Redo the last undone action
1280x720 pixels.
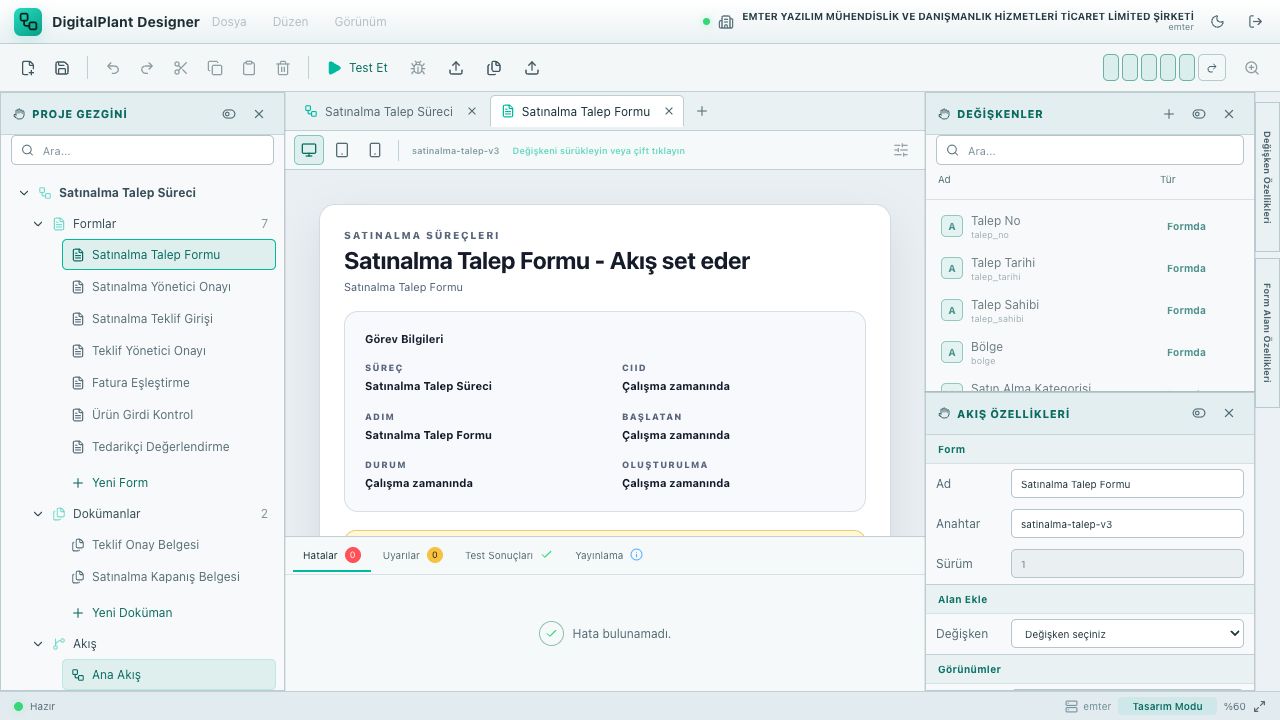pyautogui.click(x=147, y=68)
